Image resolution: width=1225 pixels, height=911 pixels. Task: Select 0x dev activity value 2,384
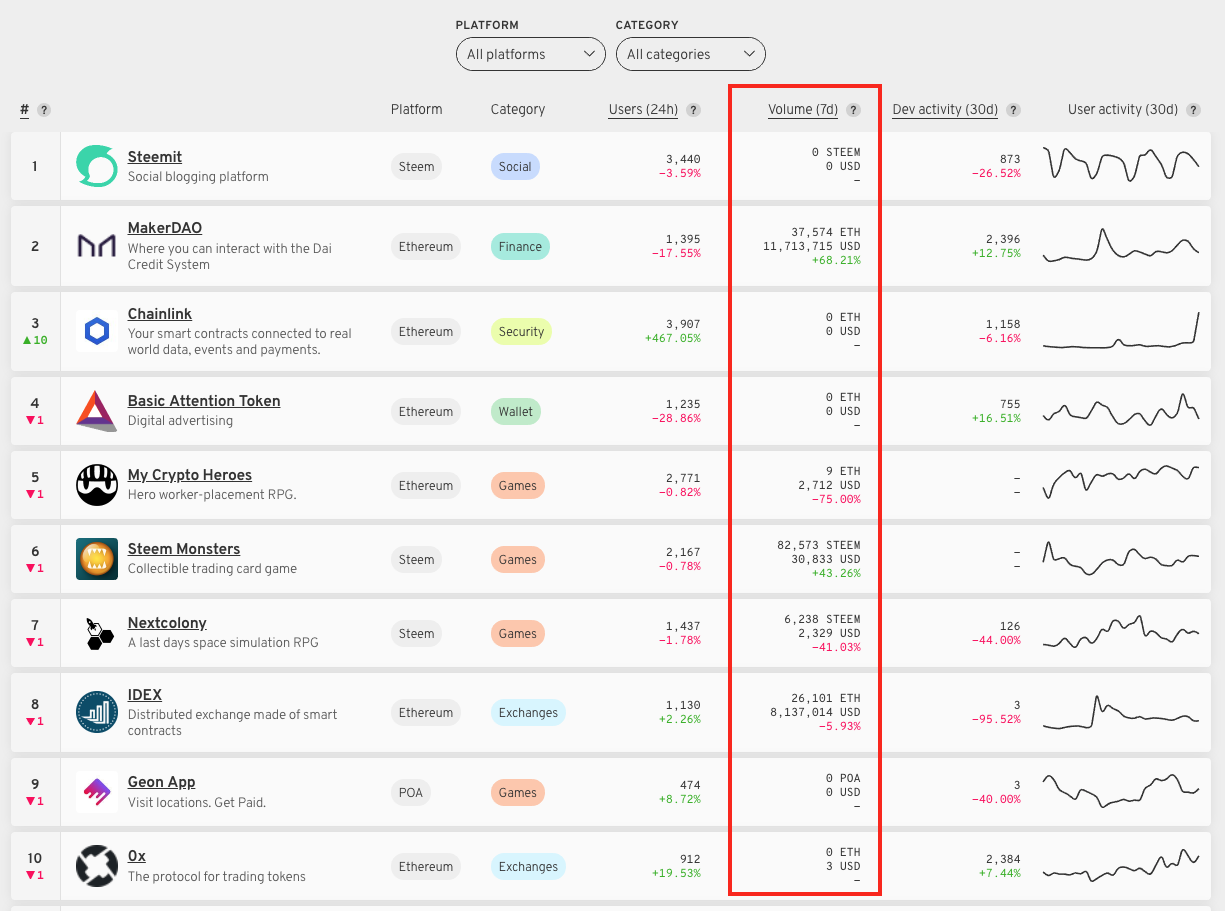pos(1003,859)
